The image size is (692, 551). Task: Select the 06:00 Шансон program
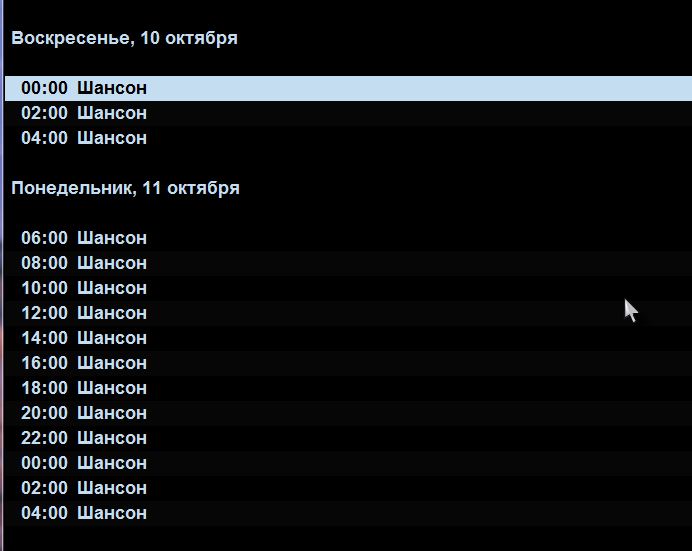point(348,238)
